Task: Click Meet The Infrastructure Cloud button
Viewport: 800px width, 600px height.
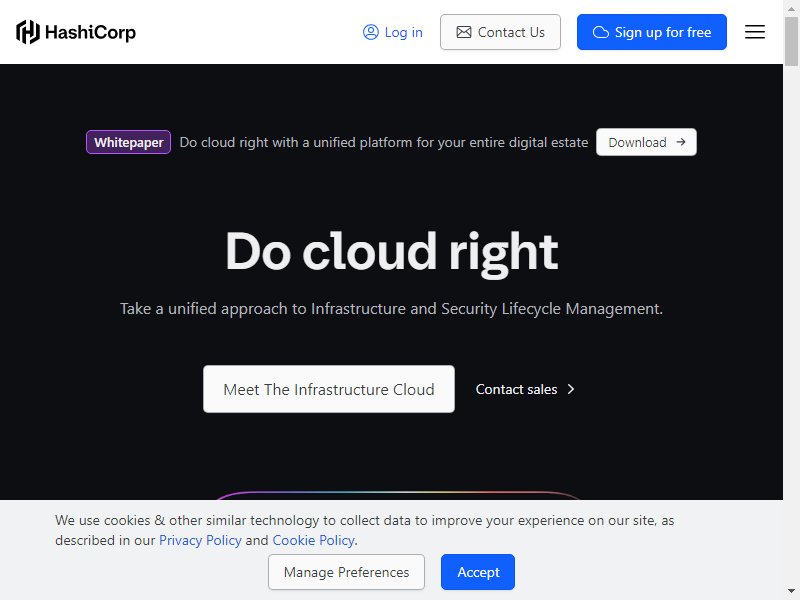Action: [x=329, y=389]
